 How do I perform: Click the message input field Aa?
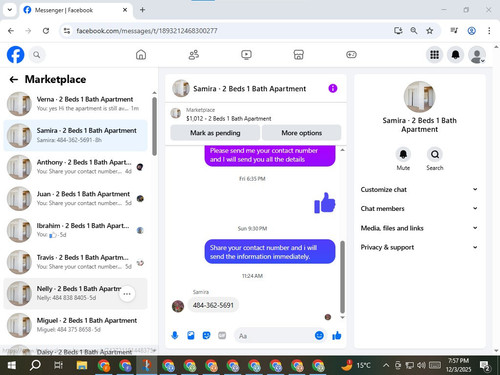pos(275,336)
